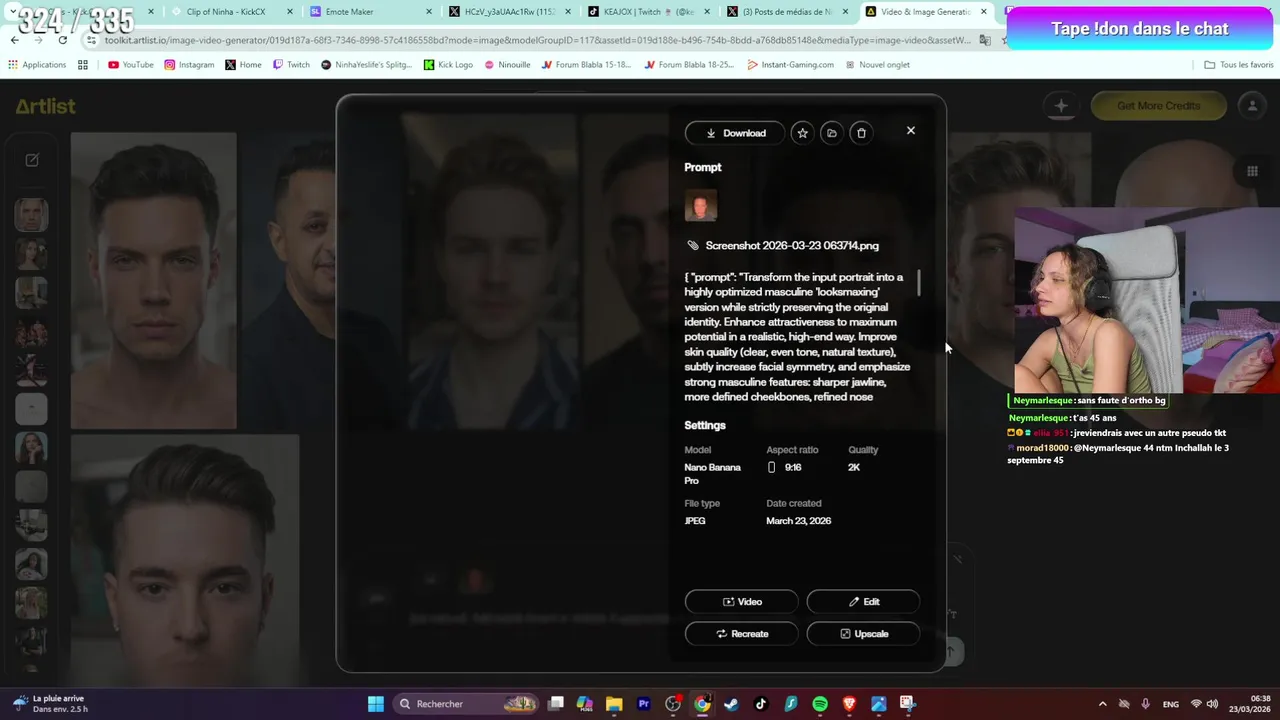Click the Artlist logo
This screenshot has height=720, width=1280.
(45, 106)
